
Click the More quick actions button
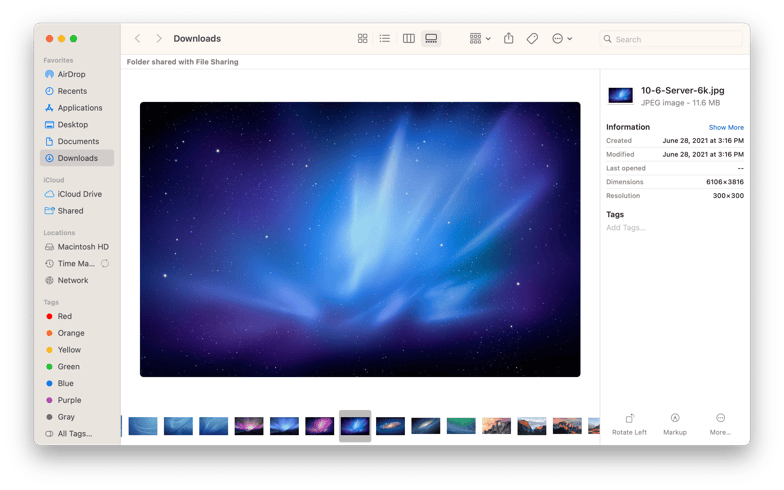coord(720,424)
